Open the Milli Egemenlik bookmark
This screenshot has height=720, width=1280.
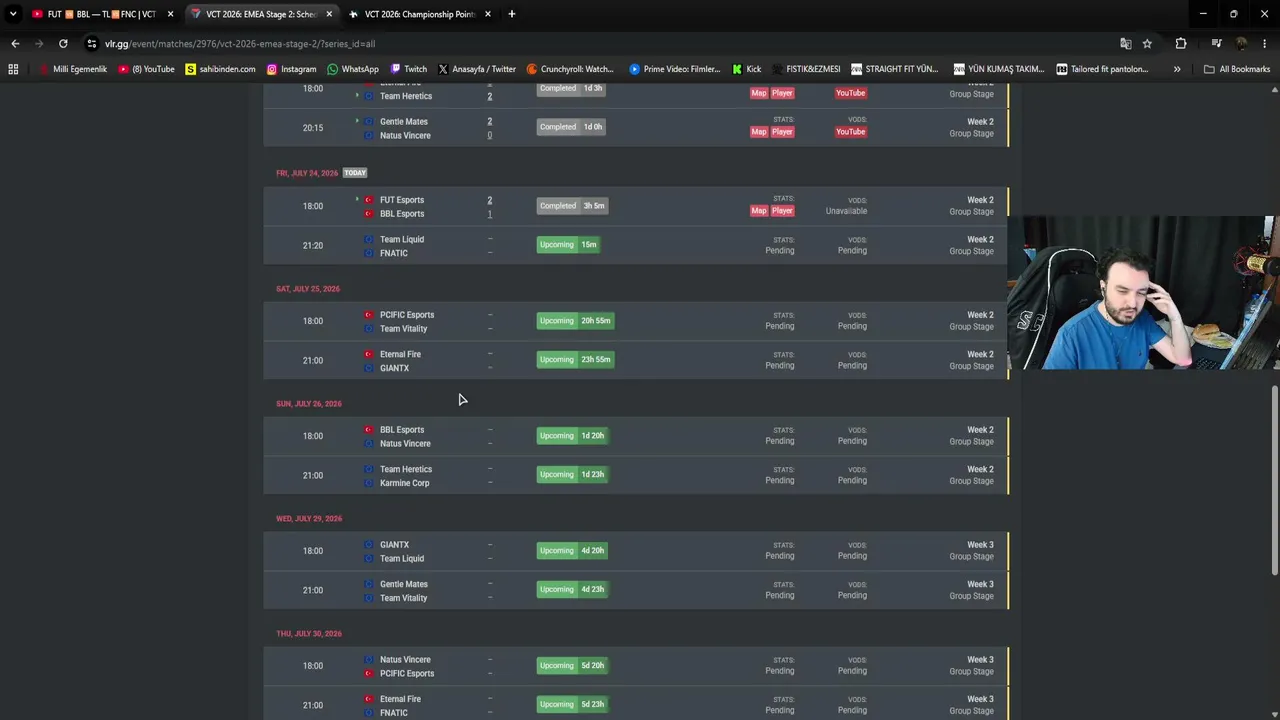pos(73,69)
